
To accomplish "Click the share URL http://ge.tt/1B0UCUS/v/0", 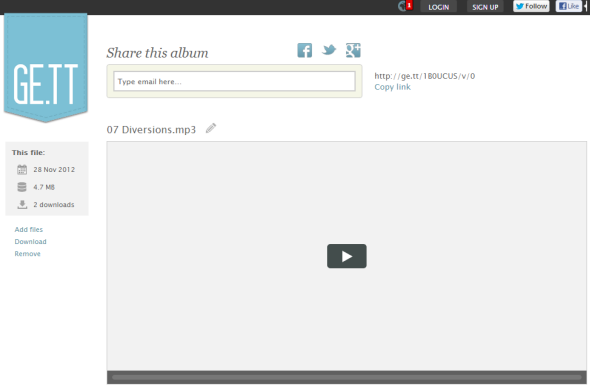I will coord(424,76).
